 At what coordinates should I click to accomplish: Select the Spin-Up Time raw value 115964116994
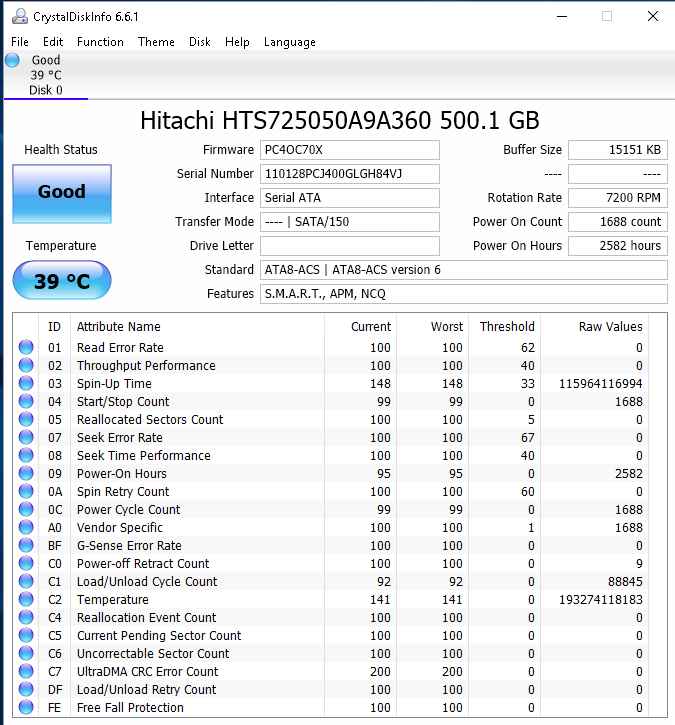pos(601,384)
